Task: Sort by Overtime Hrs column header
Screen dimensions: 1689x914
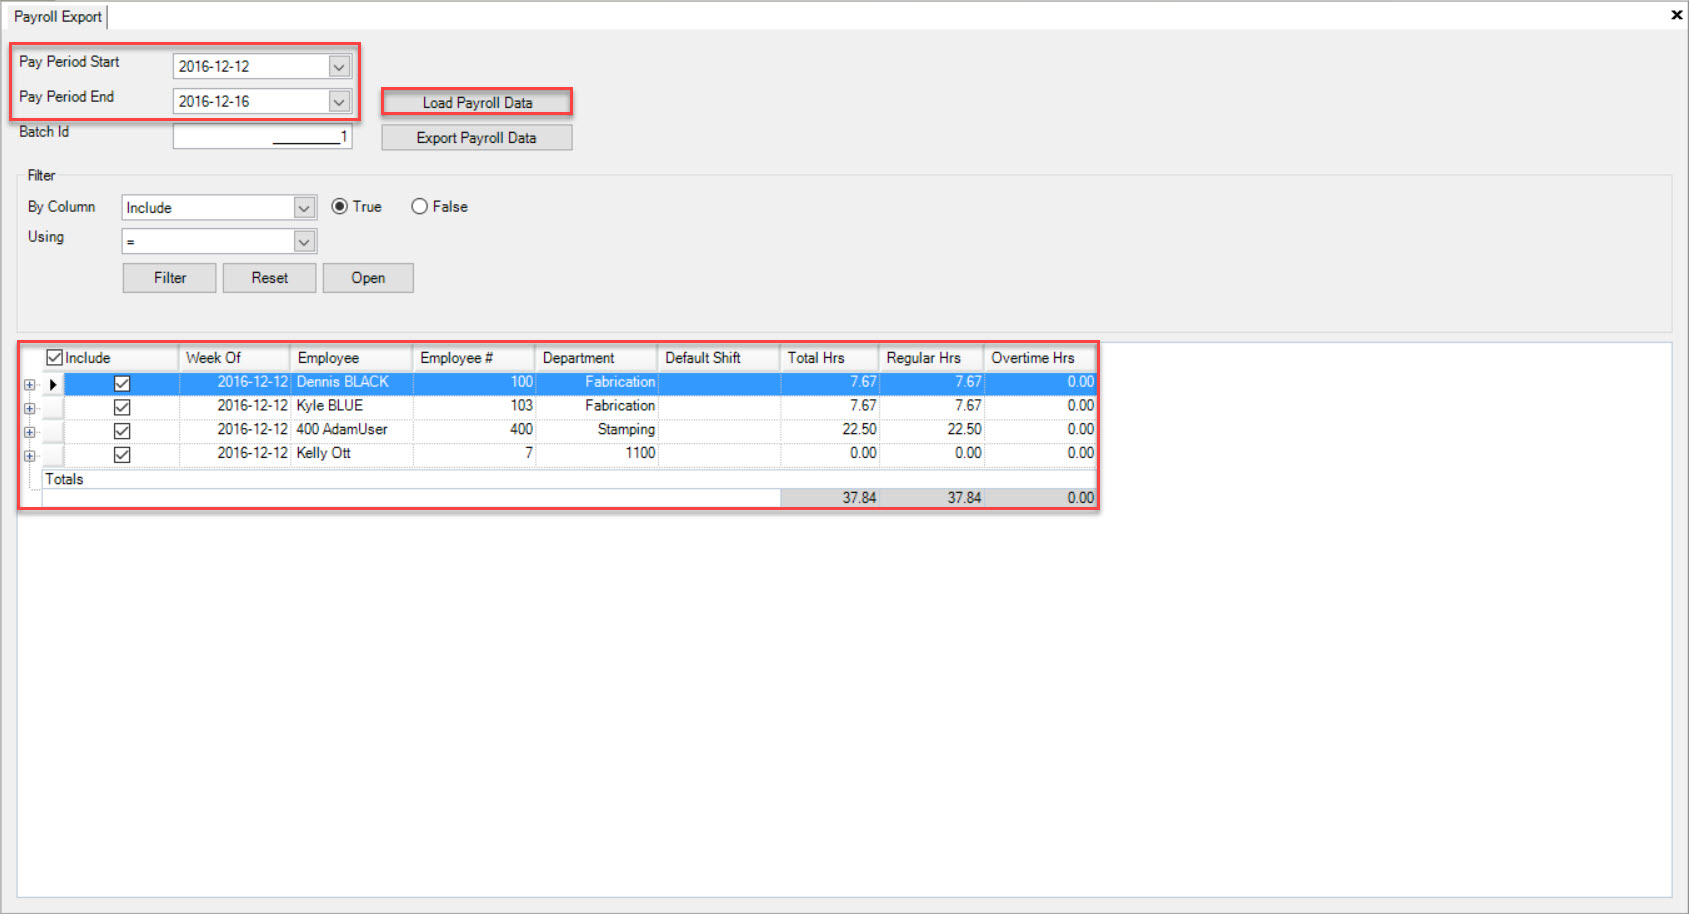Action: (1040, 358)
